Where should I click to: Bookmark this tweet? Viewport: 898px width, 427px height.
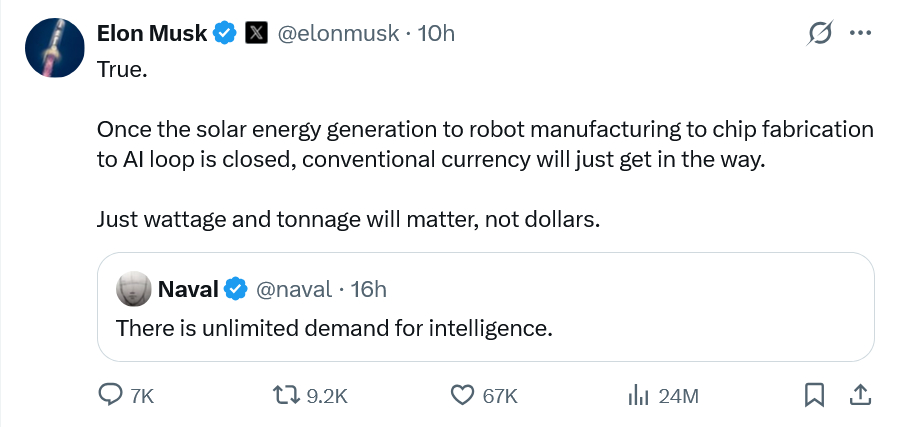pos(814,396)
